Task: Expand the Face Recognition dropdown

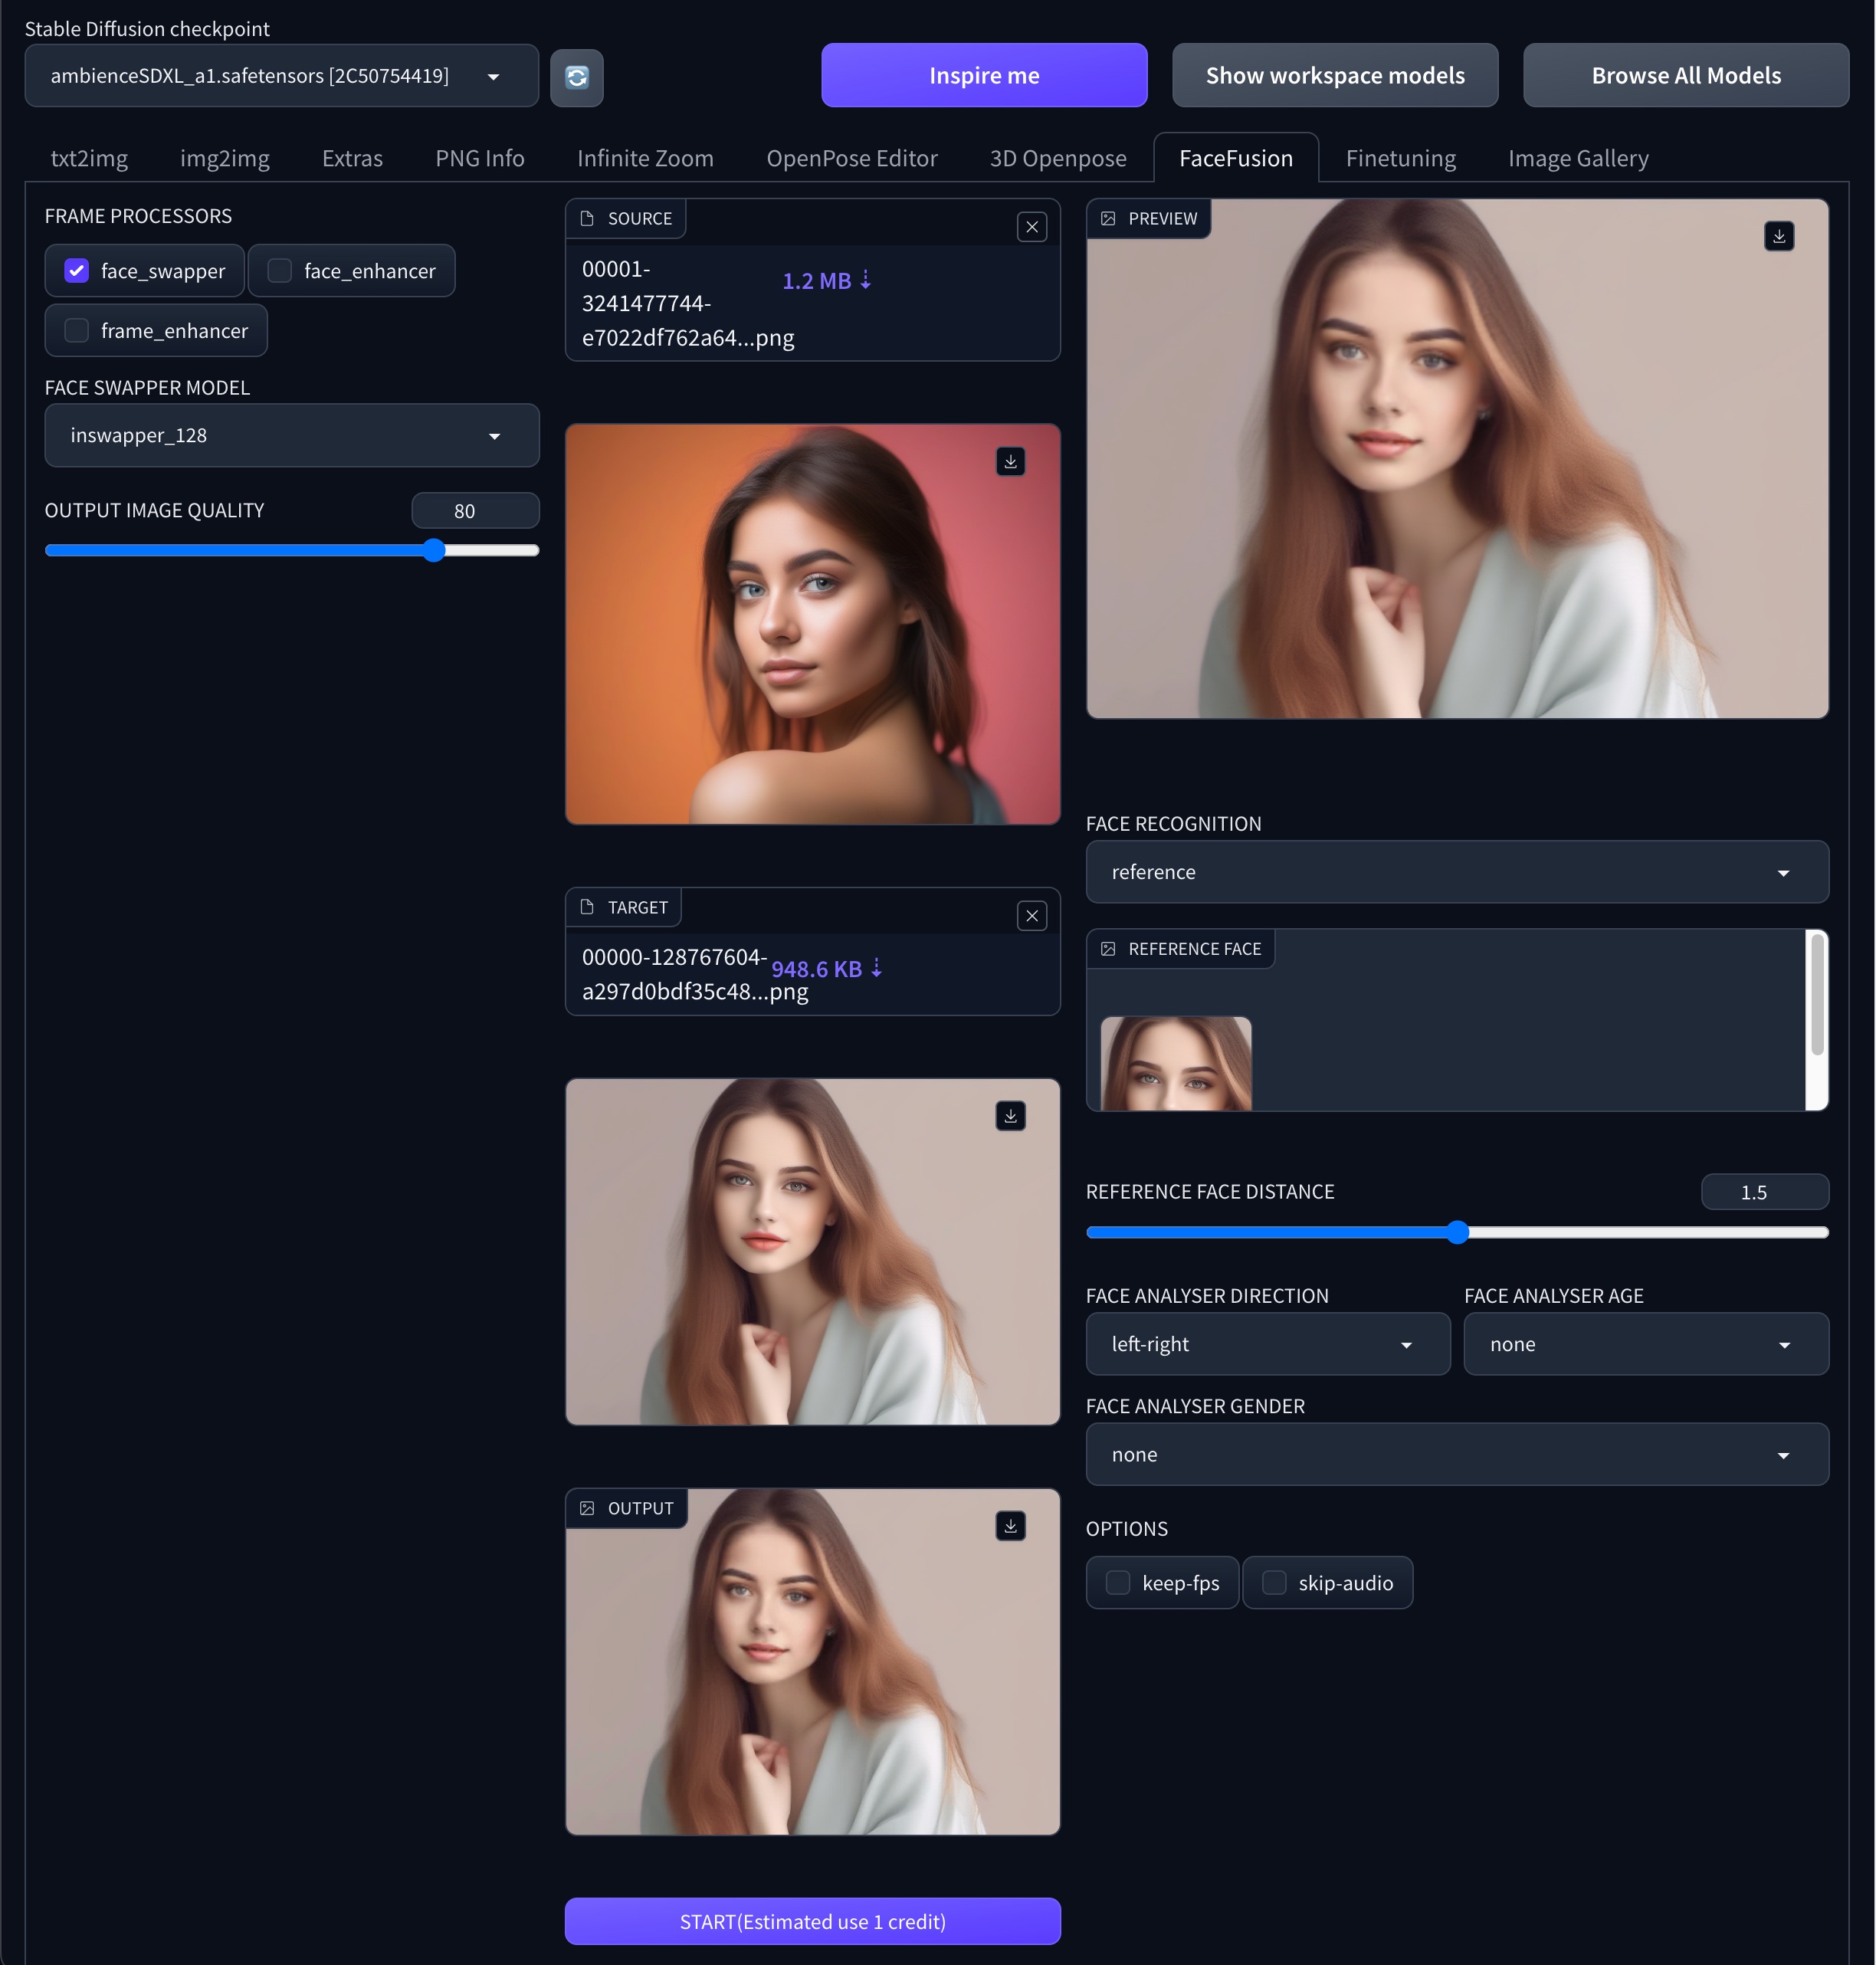Action: (x=1456, y=872)
